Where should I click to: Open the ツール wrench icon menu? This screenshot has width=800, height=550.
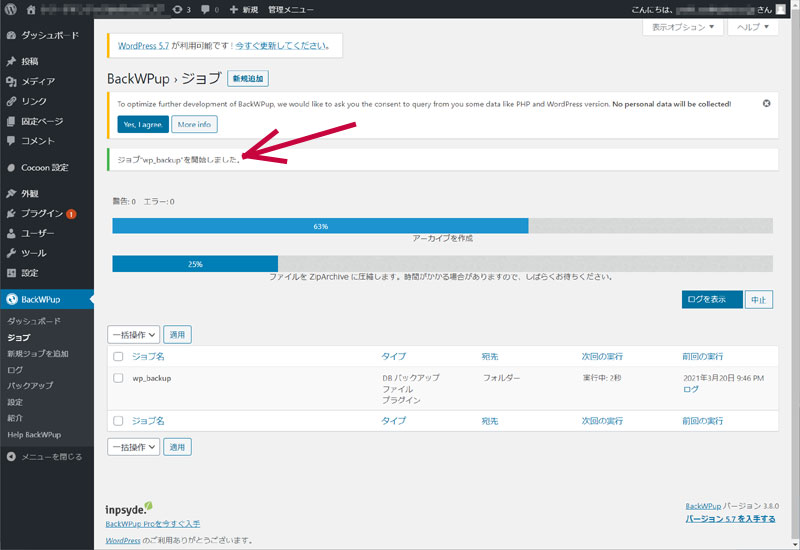11,253
